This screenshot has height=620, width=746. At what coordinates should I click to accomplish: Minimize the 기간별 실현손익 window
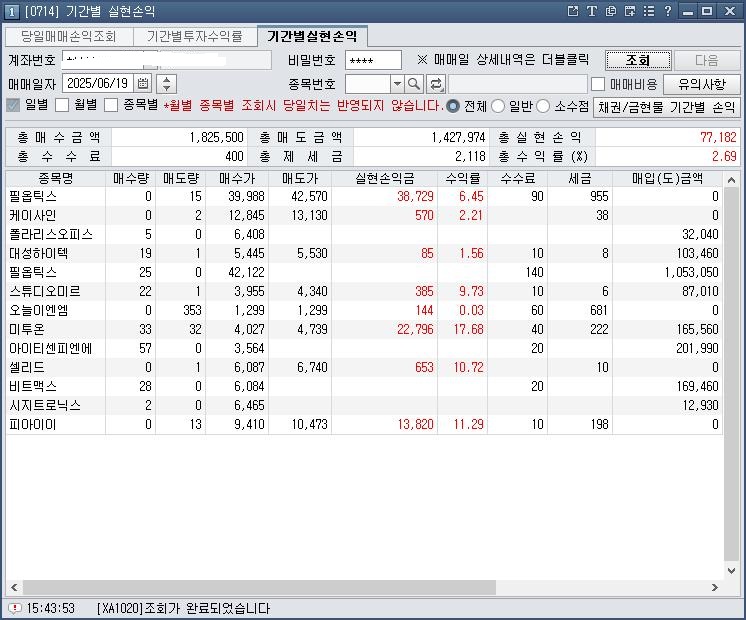click(x=688, y=11)
